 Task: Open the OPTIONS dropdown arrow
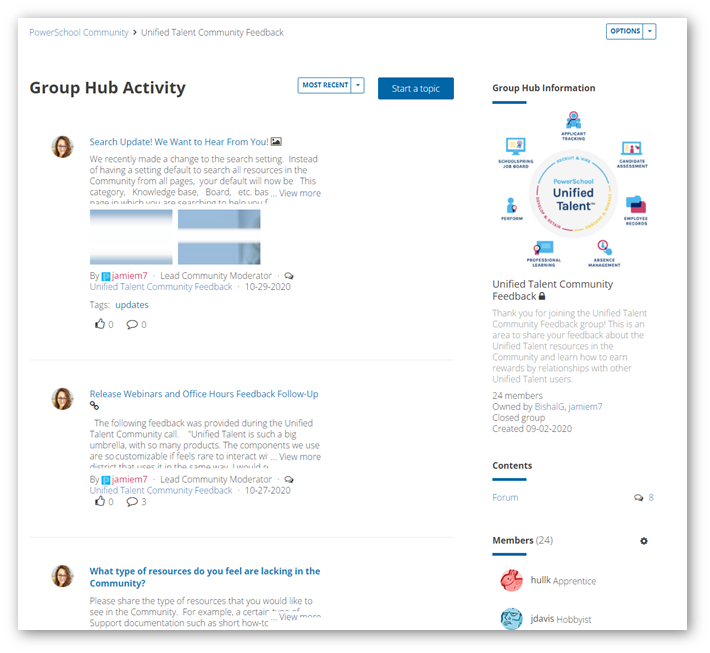650,31
